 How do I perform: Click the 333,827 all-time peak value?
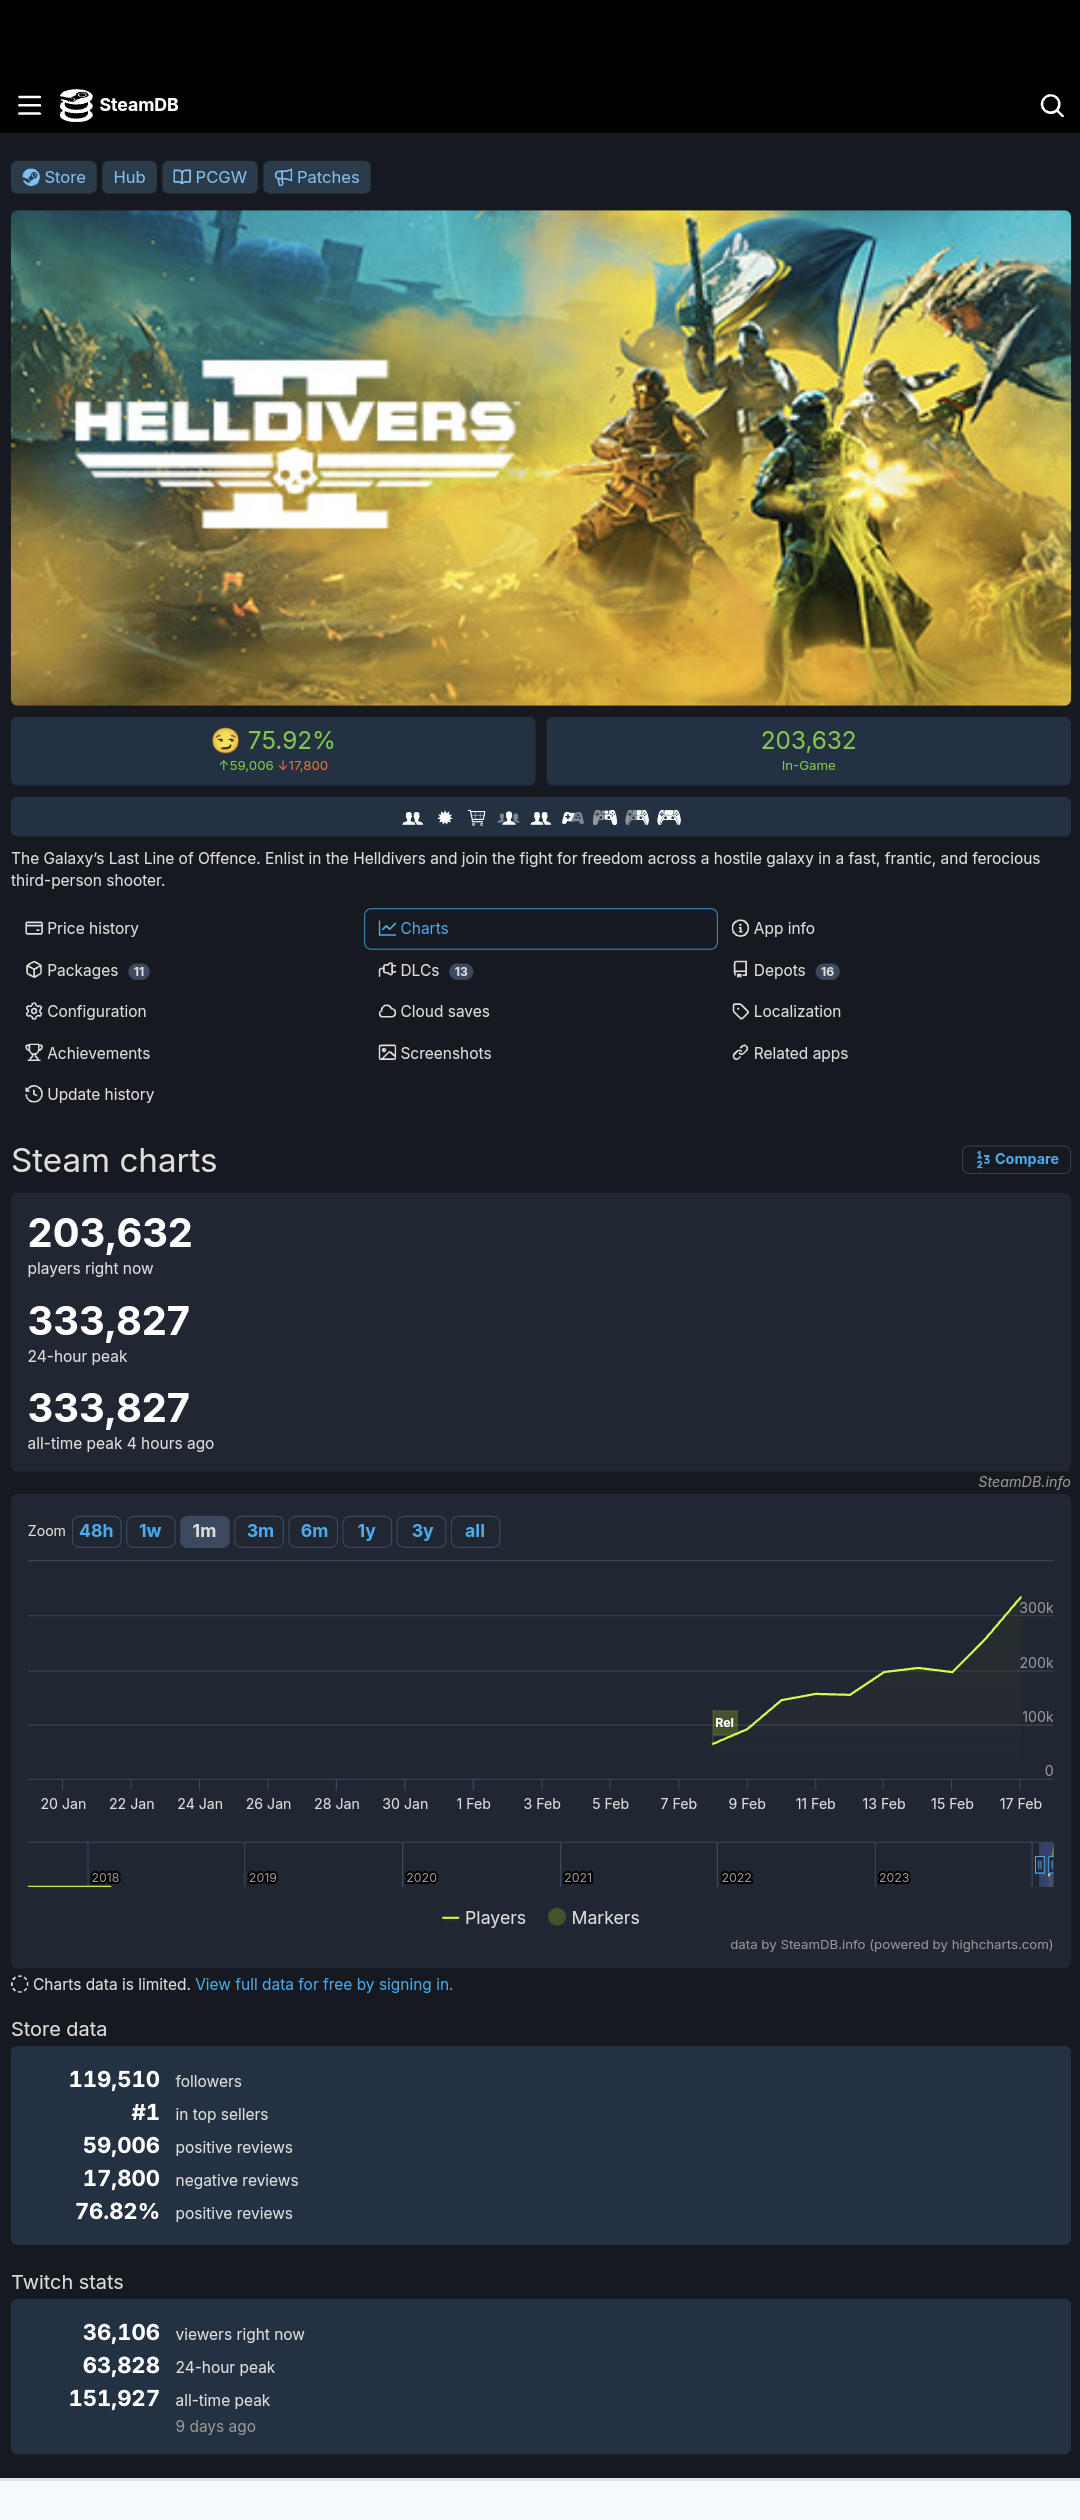pos(108,1408)
